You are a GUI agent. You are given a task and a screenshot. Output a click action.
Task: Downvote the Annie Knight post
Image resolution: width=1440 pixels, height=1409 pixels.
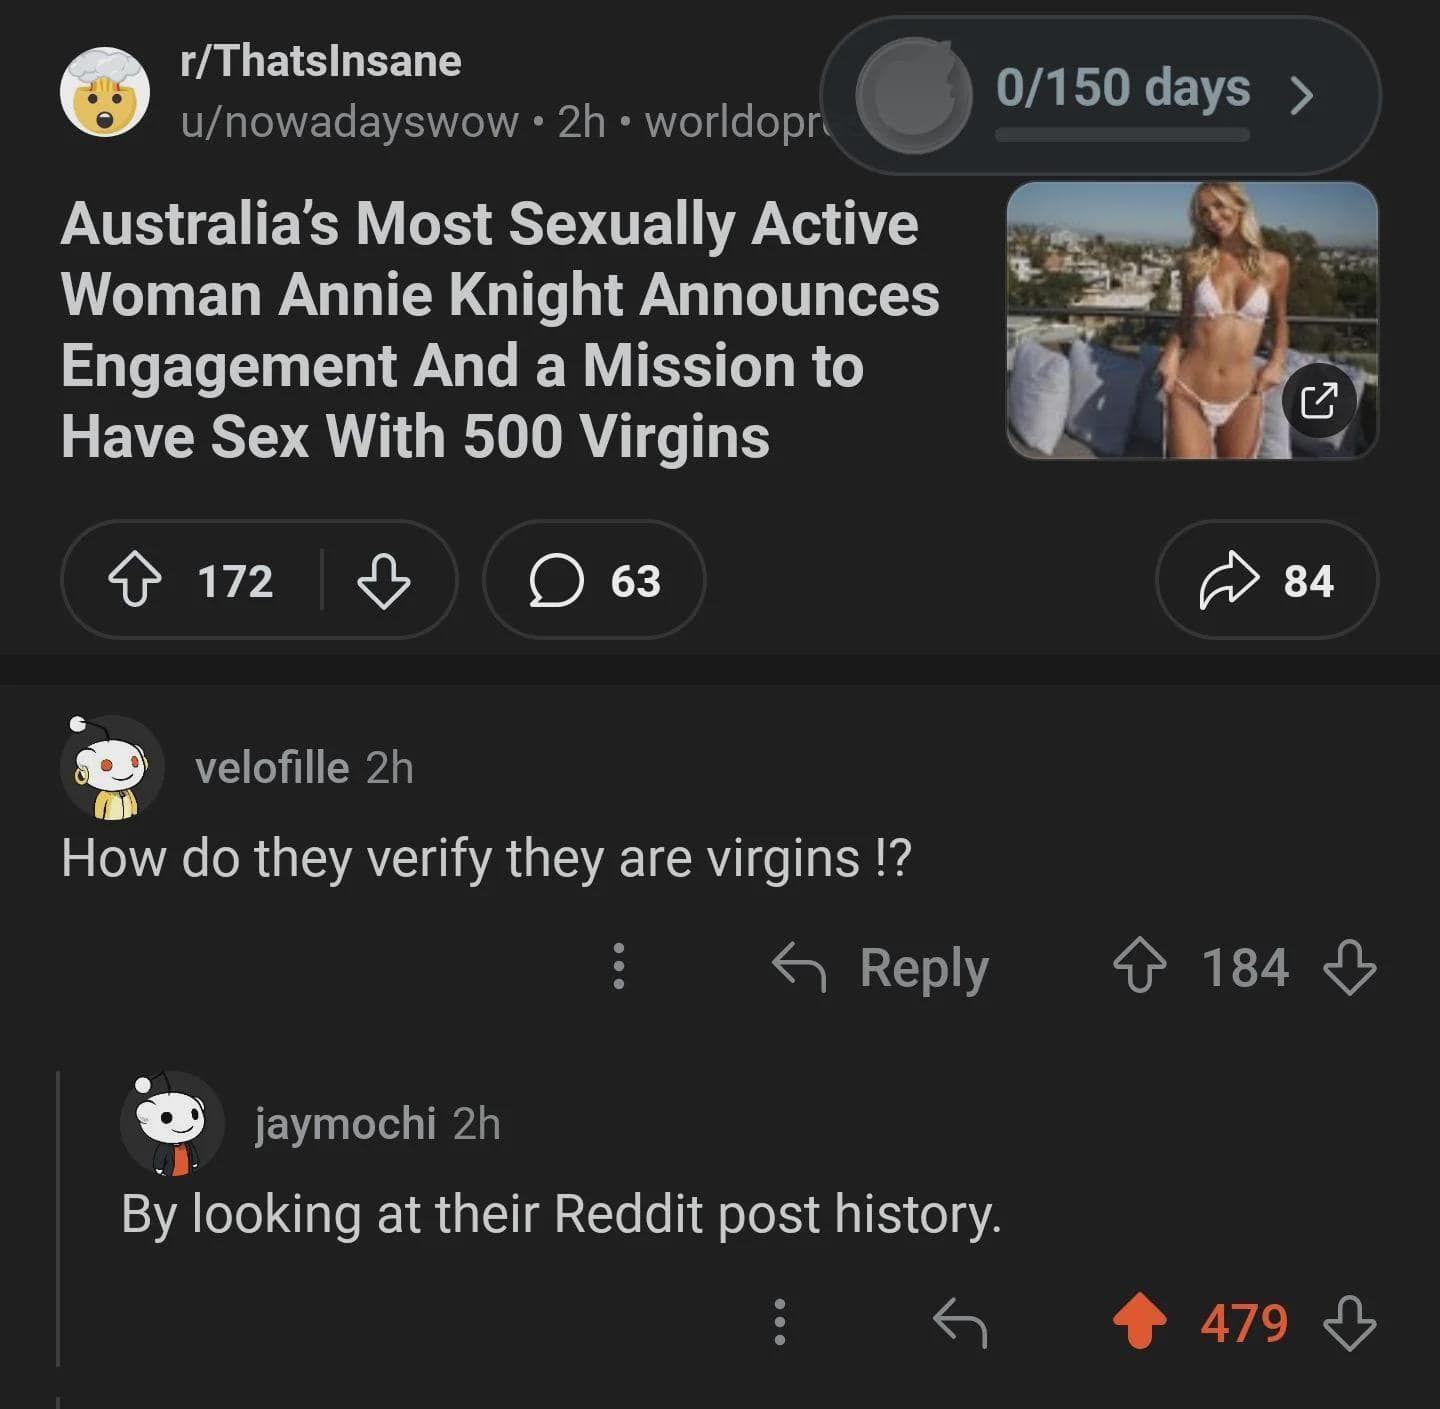[383, 581]
